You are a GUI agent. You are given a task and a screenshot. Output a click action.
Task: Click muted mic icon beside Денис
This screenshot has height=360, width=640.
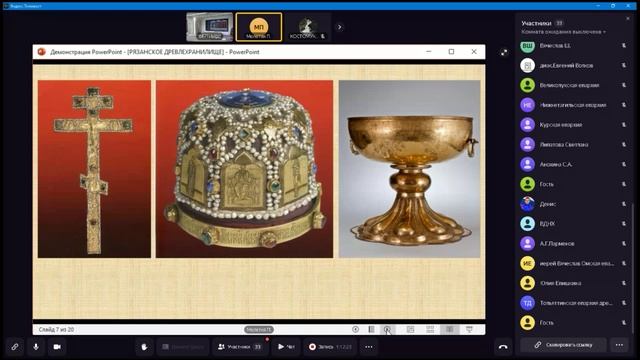(x=624, y=204)
